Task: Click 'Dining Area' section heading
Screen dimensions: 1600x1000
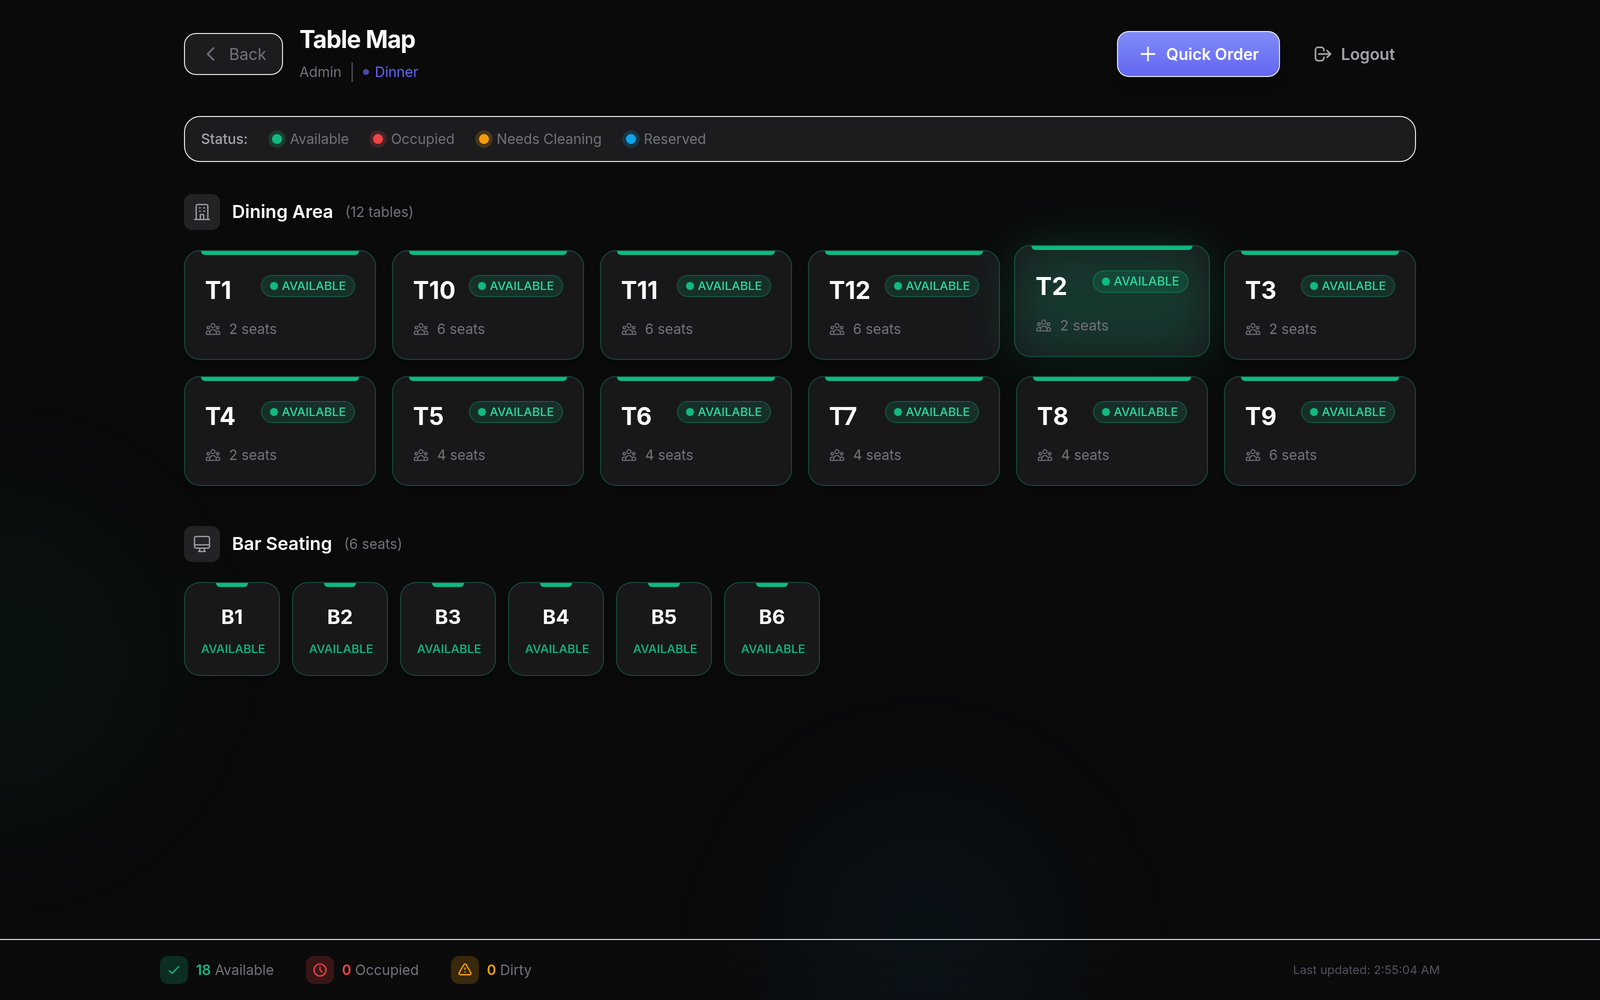Action: coord(282,212)
